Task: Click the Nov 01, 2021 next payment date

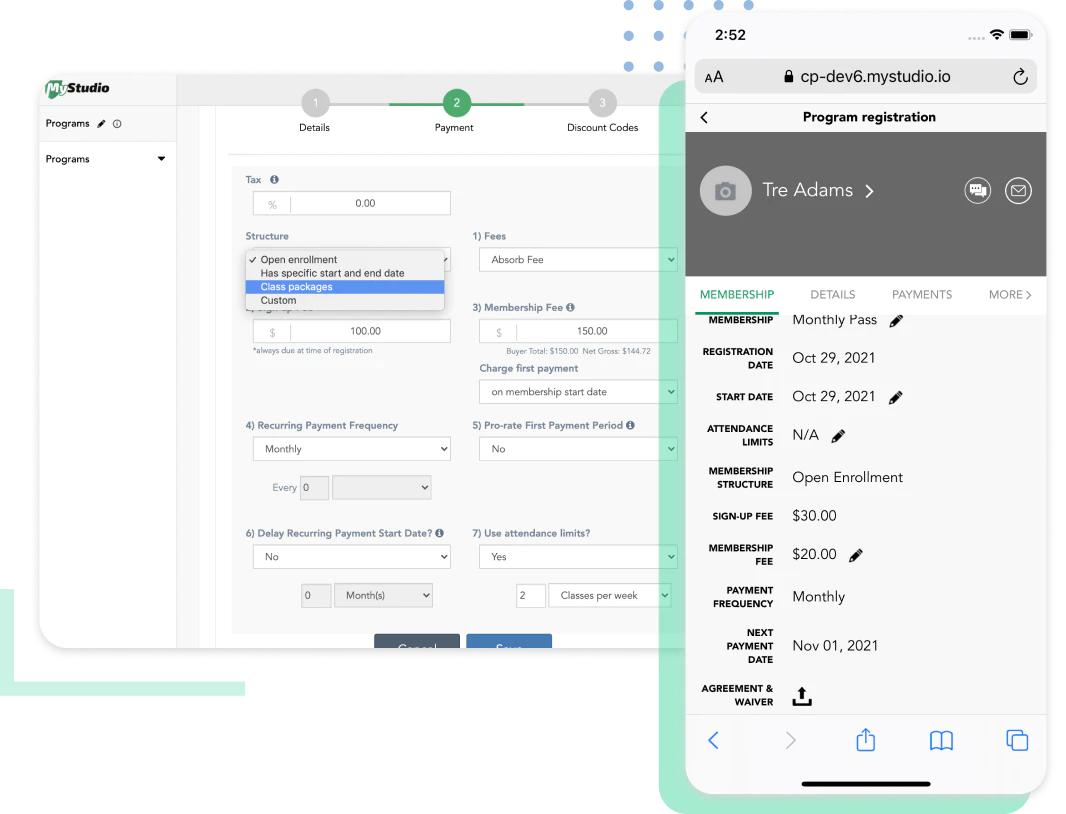Action: (x=835, y=646)
